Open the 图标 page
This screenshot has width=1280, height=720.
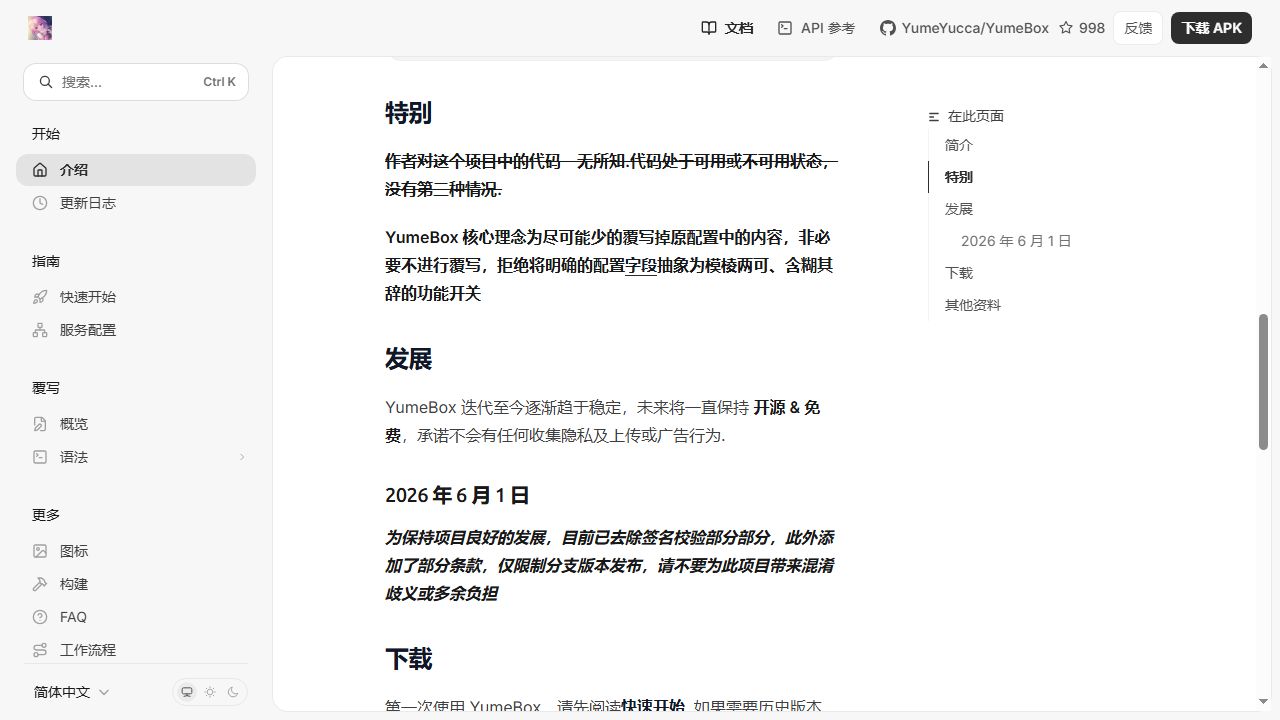point(136,551)
